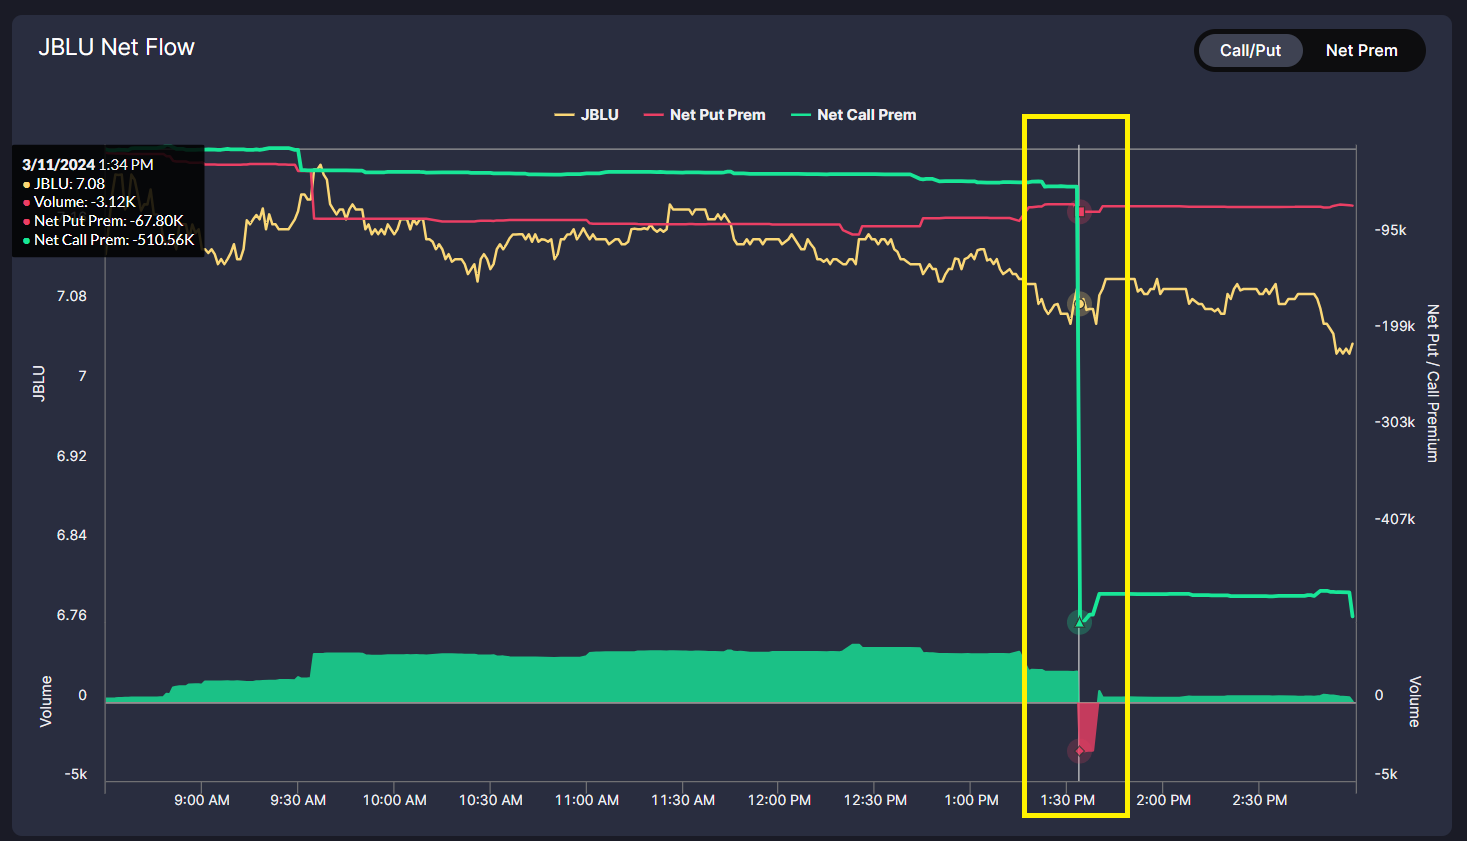Click the 2:30 PM time axis label
The height and width of the screenshot is (841, 1467).
click(x=1260, y=800)
